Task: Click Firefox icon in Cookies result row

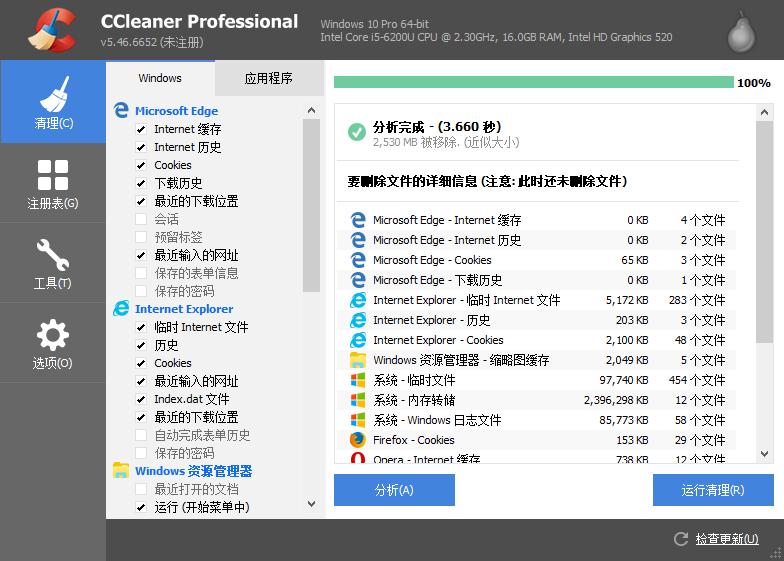Action: tap(358, 440)
